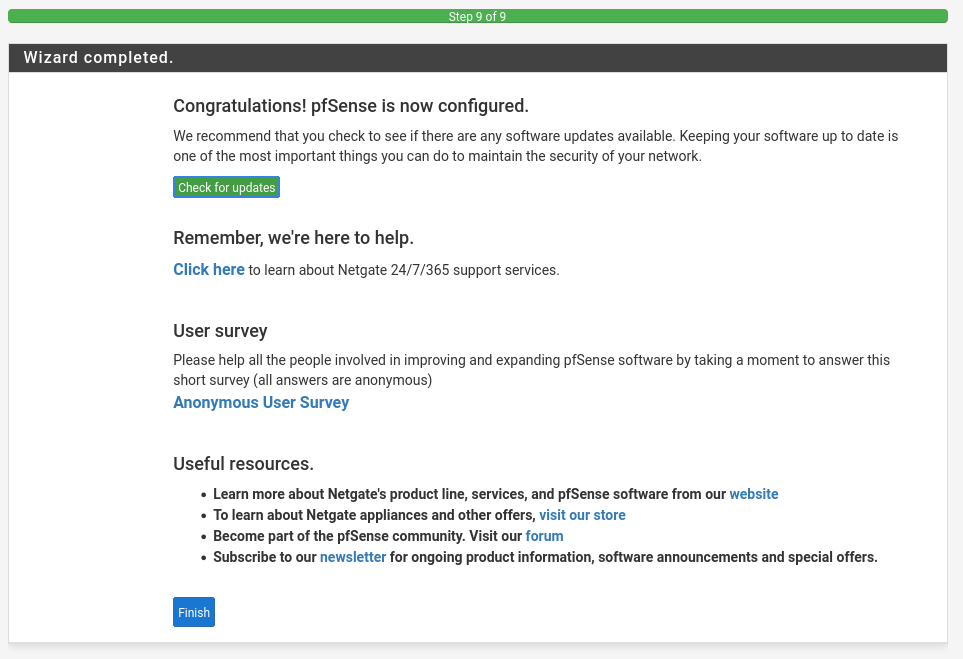This screenshot has height=659, width=963.
Task: Follow the 'website' link in Useful resources
Action: point(753,494)
